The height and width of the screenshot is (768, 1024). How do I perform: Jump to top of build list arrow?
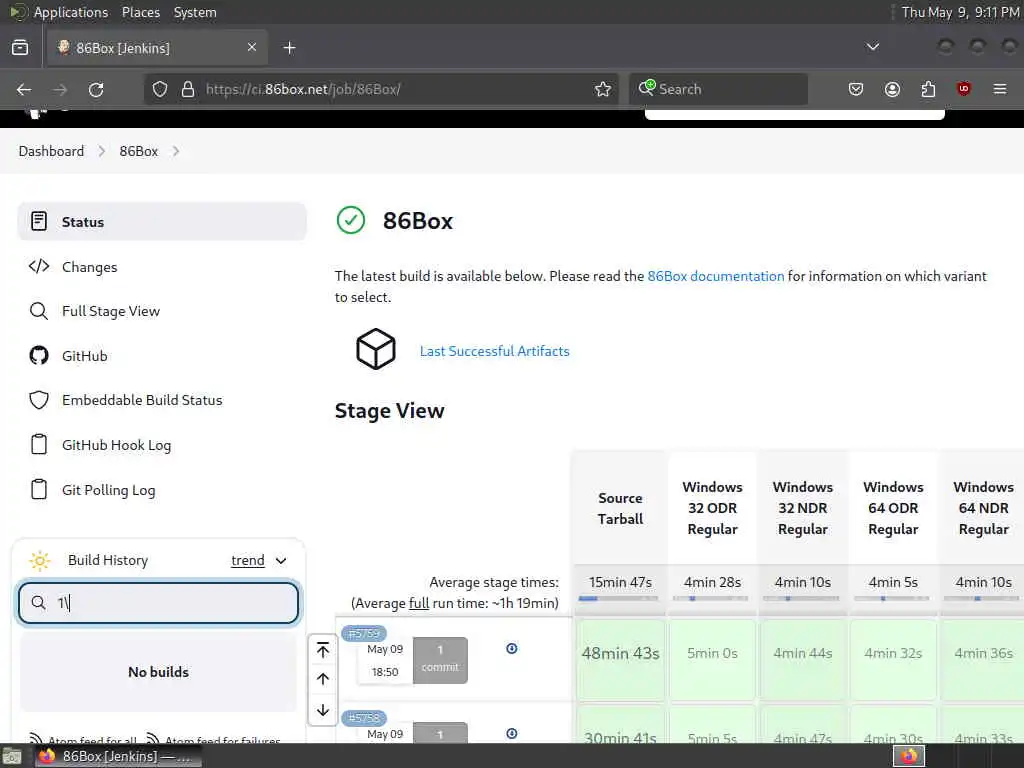(x=323, y=650)
